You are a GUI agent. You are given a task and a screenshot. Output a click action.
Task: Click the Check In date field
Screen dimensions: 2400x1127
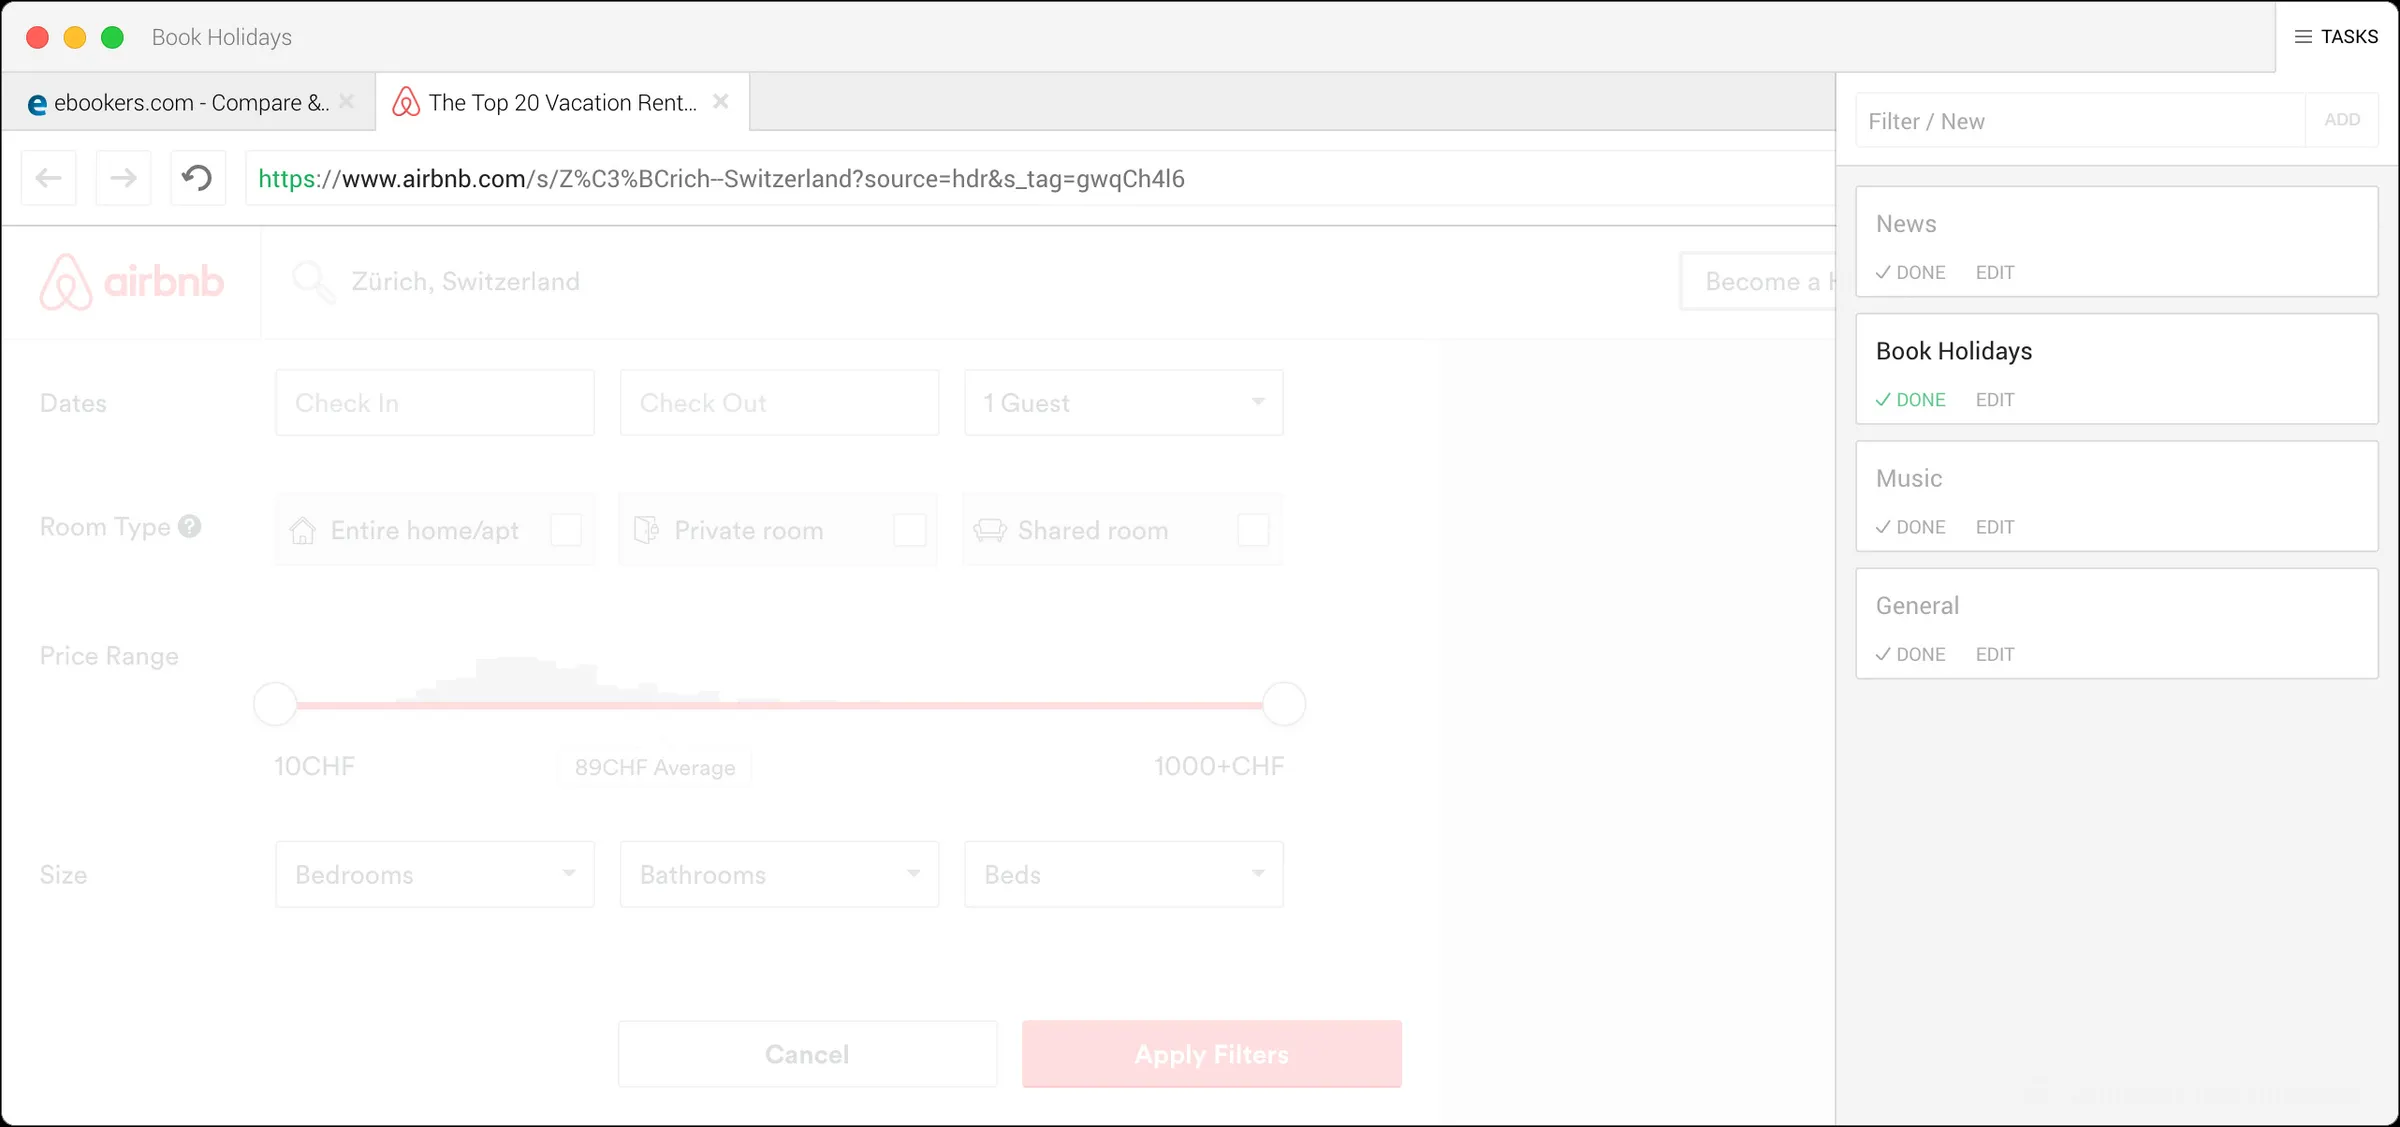click(434, 402)
